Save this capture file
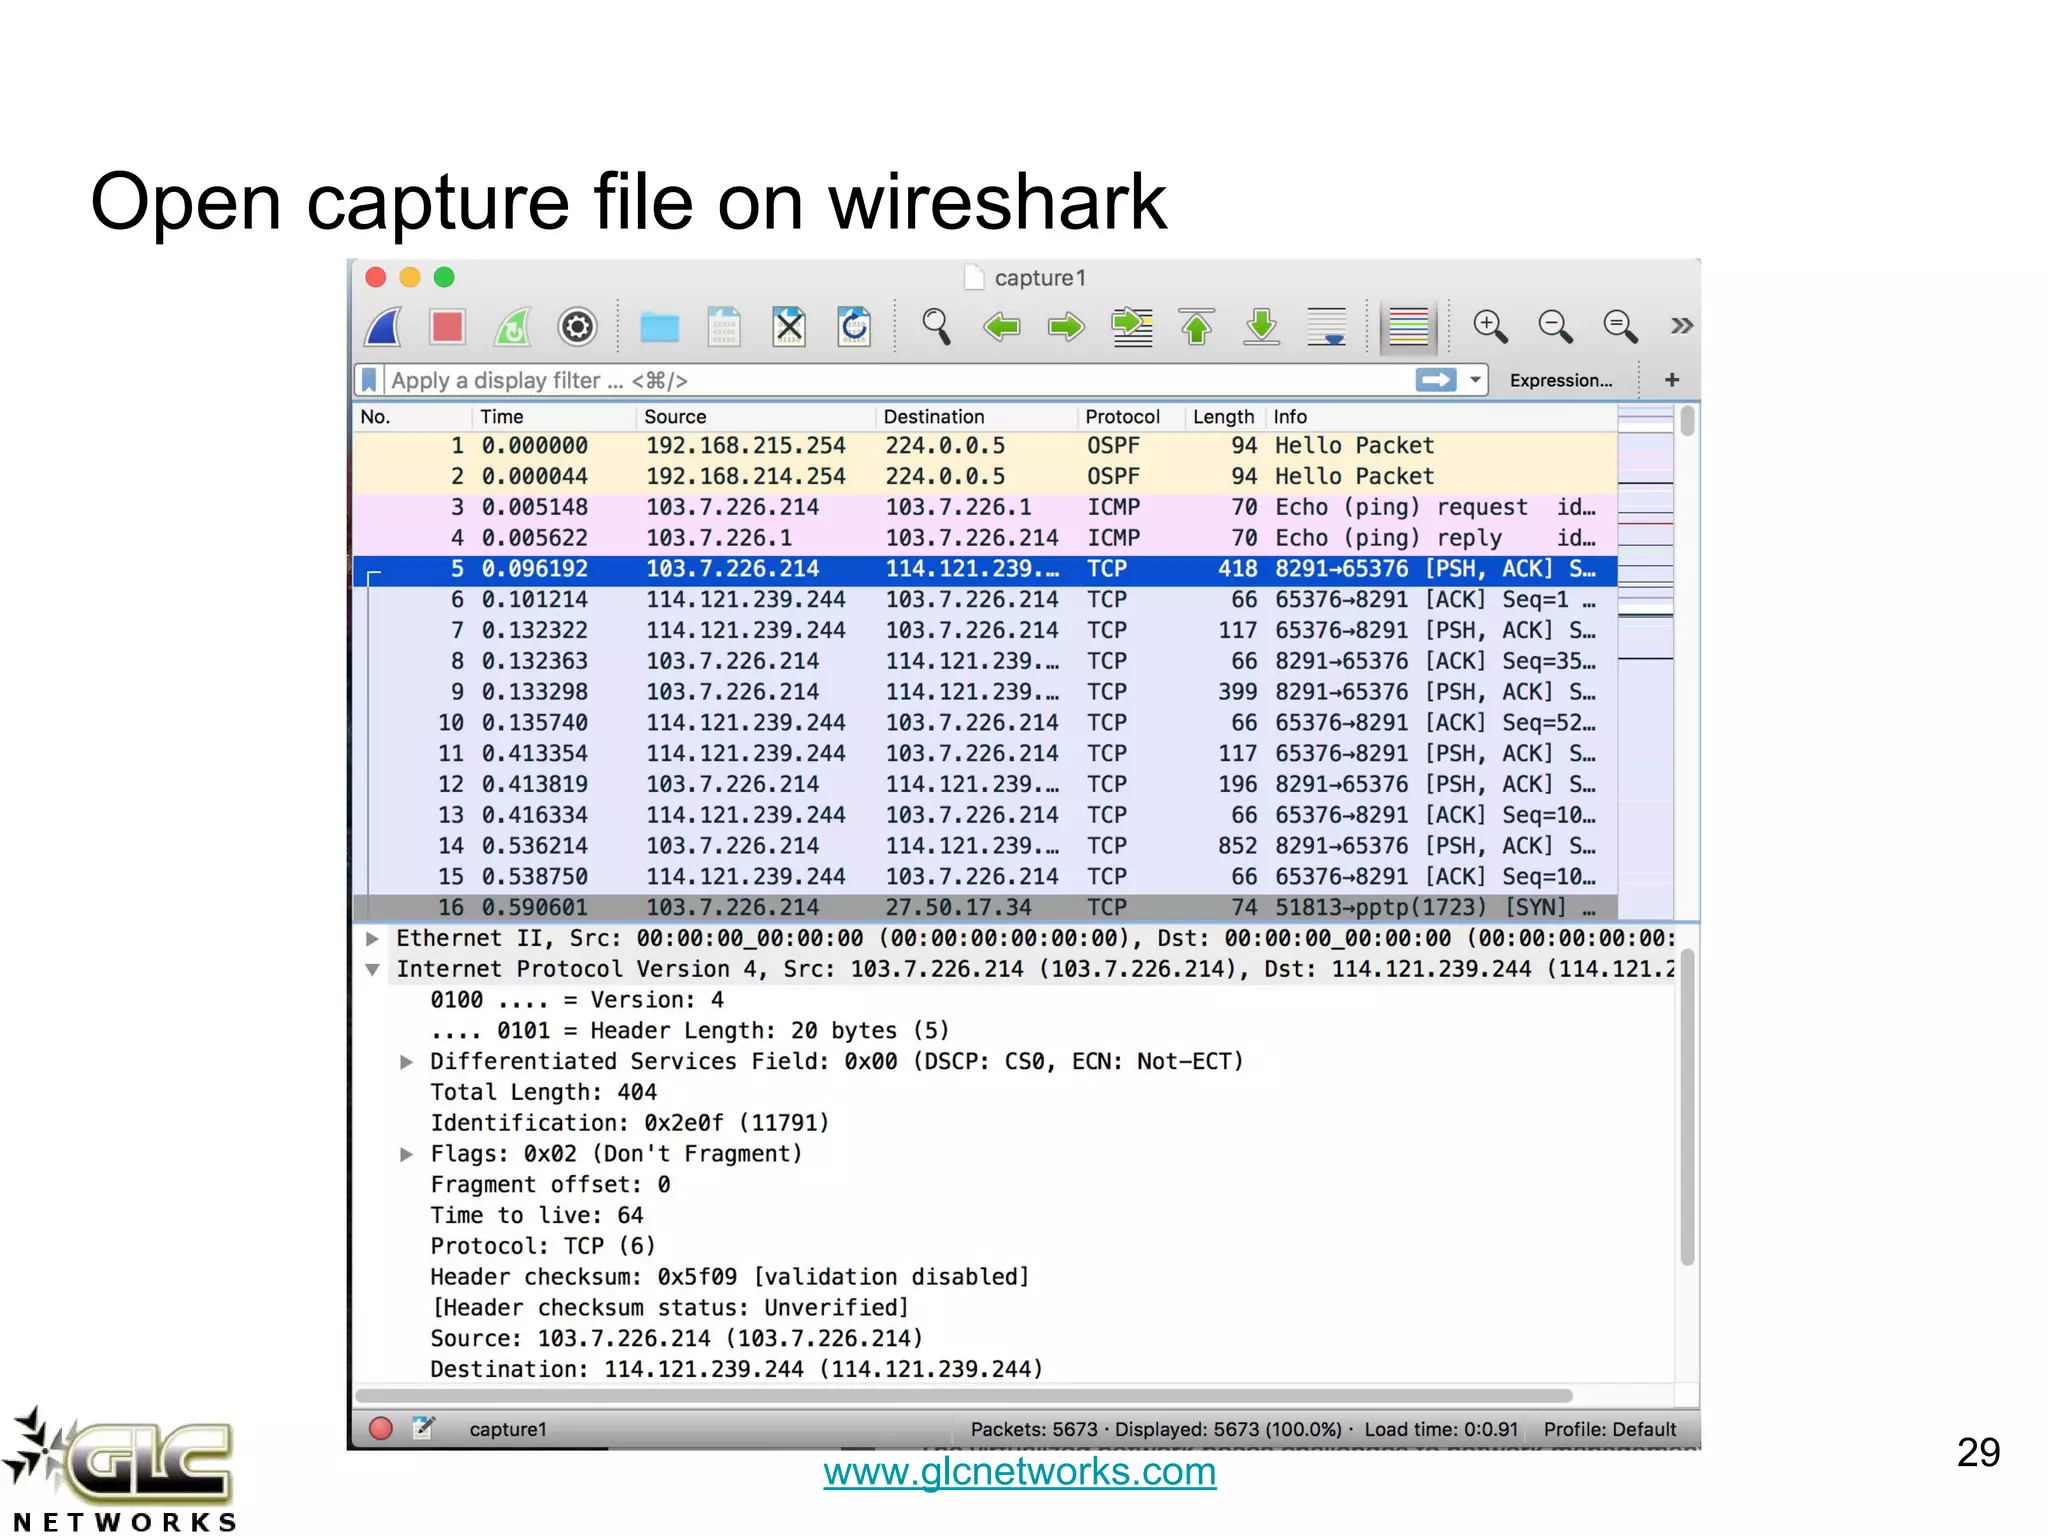Viewport: 2048px width, 1536px height. click(x=724, y=327)
